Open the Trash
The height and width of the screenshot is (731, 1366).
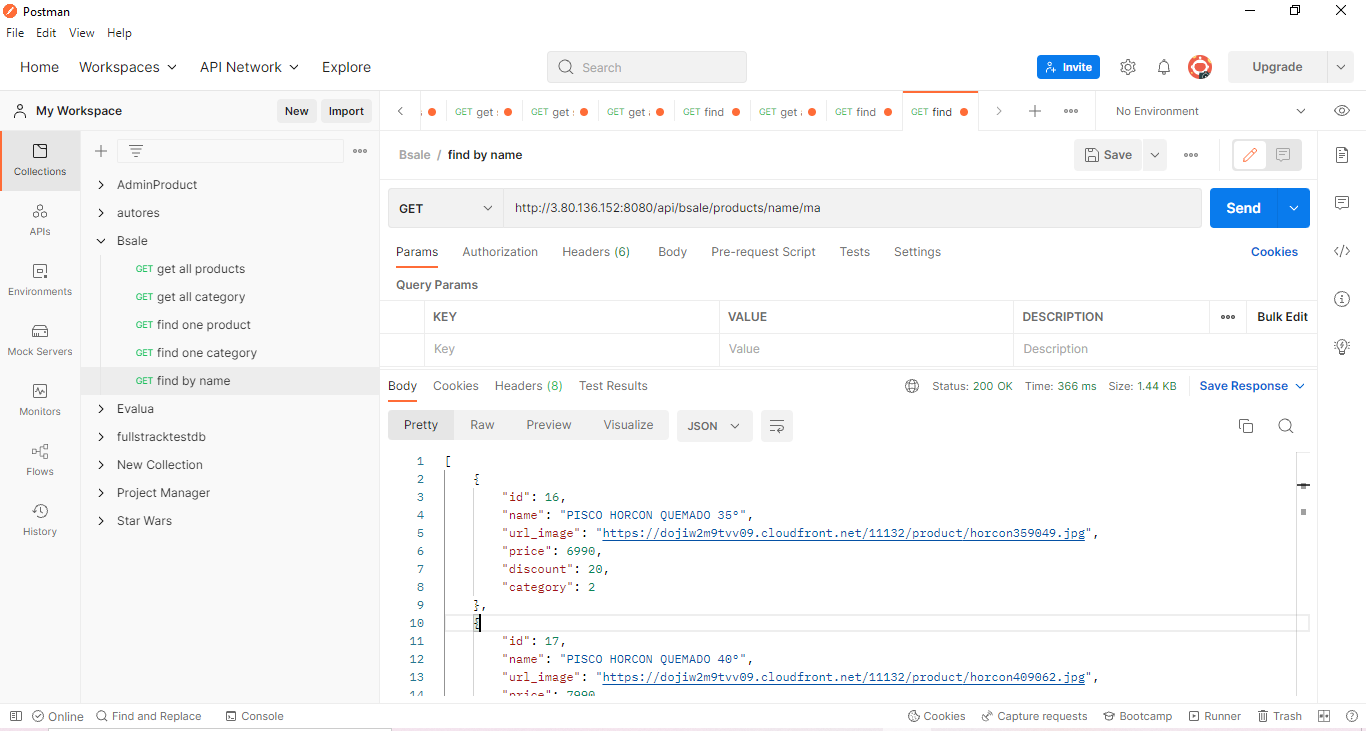pos(1281,715)
